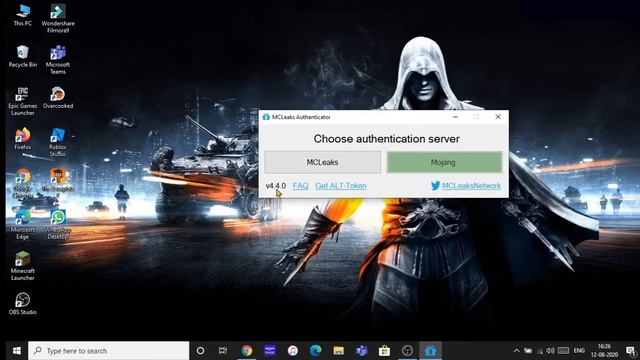
Task: Select Google Chrome desktop shortcut
Action: point(23,183)
